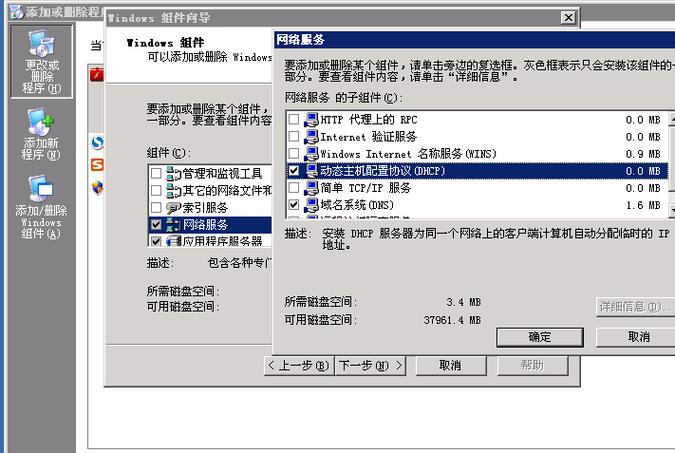
Task: Uncheck the 网络服务 checkbox in wizard
Action: click(156, 224)
